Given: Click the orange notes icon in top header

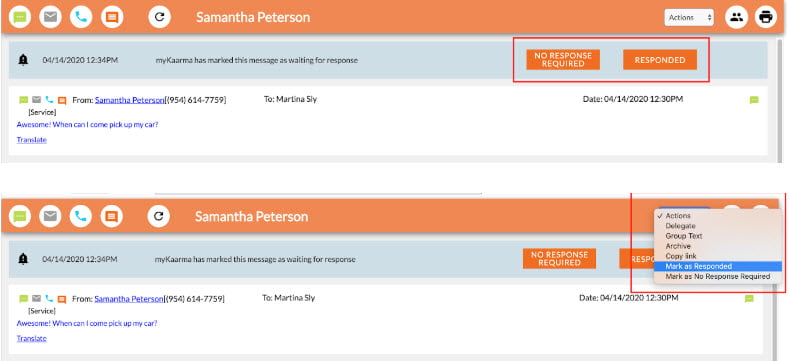Looking at the screenshot, I should click(112, 17).
